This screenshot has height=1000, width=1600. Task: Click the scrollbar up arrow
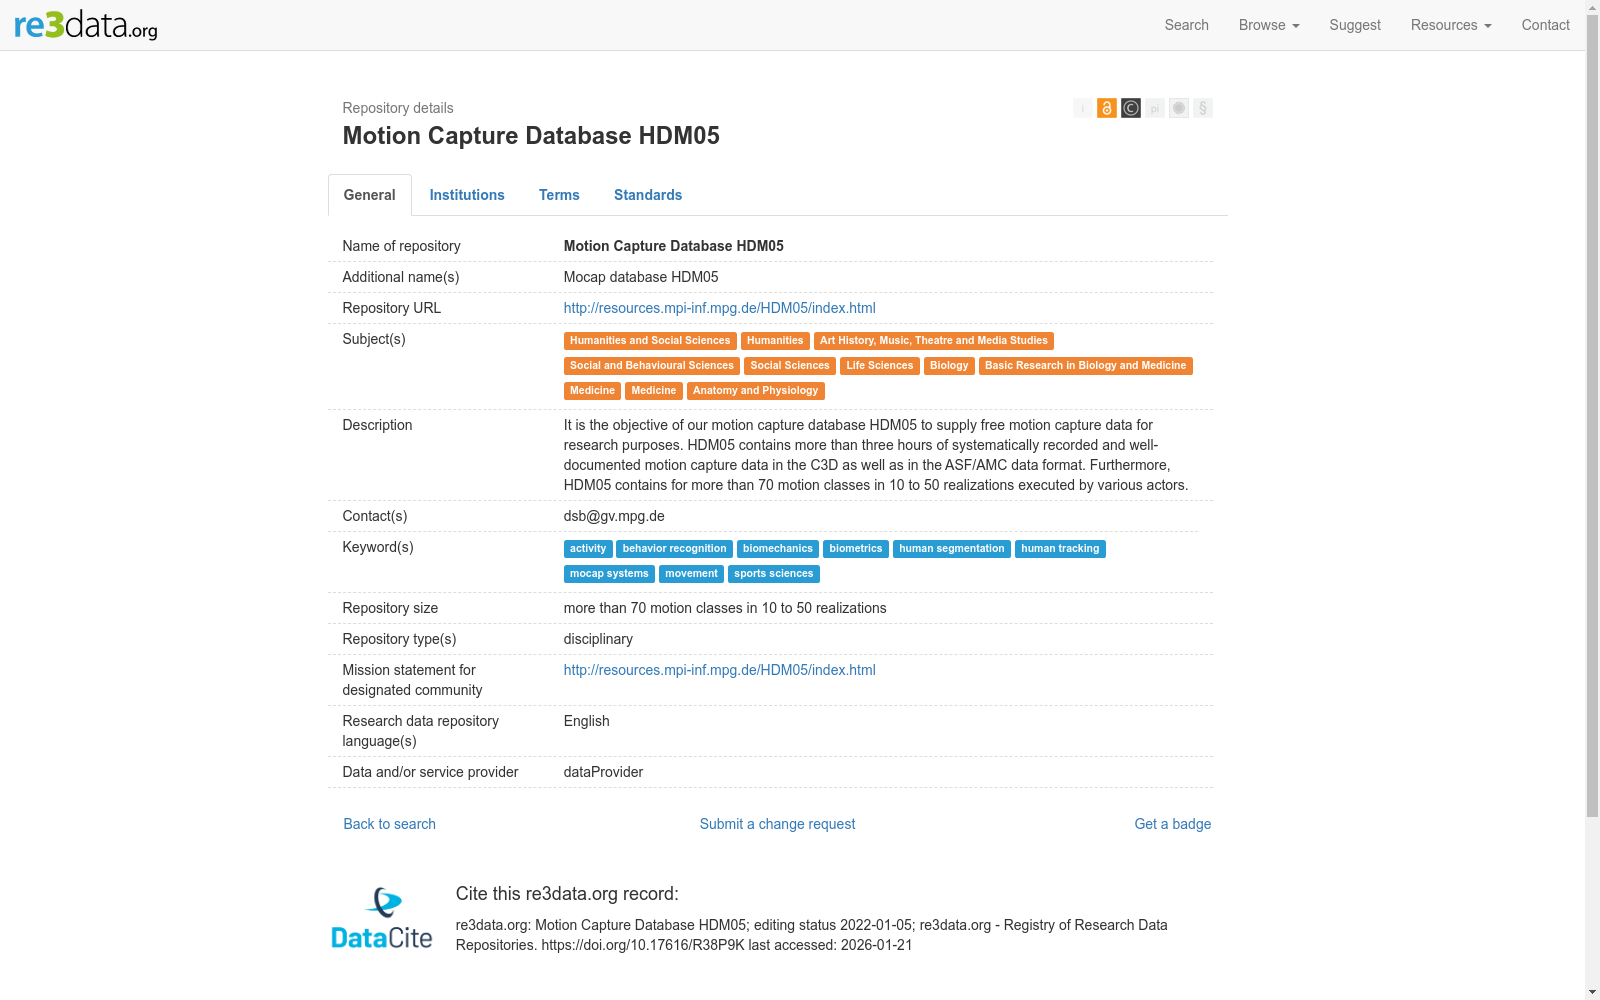1593,8
